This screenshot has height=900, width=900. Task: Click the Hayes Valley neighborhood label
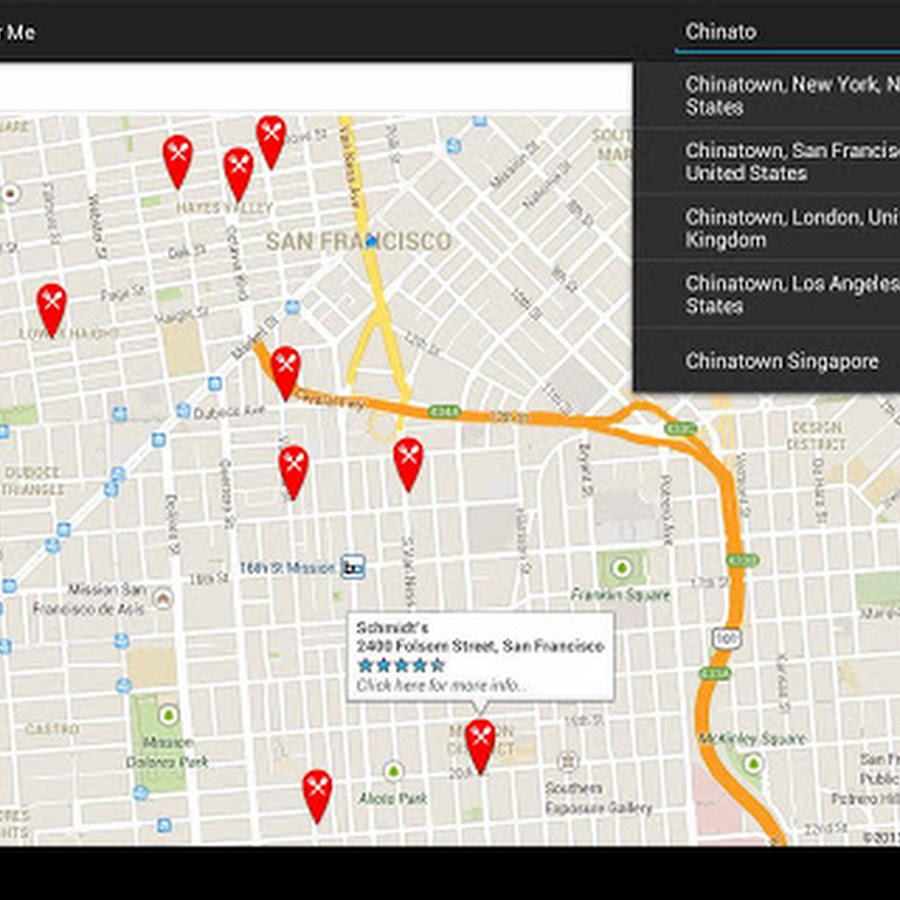223,208
